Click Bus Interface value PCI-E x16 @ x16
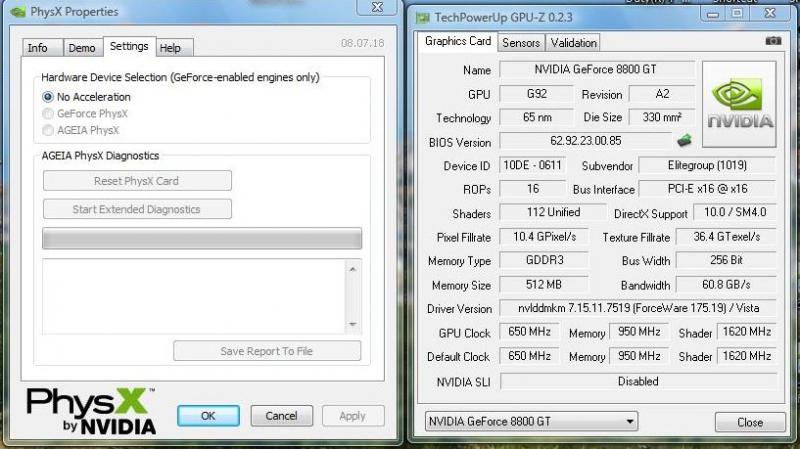Viewport: 800px width, 449px height. 707,189
